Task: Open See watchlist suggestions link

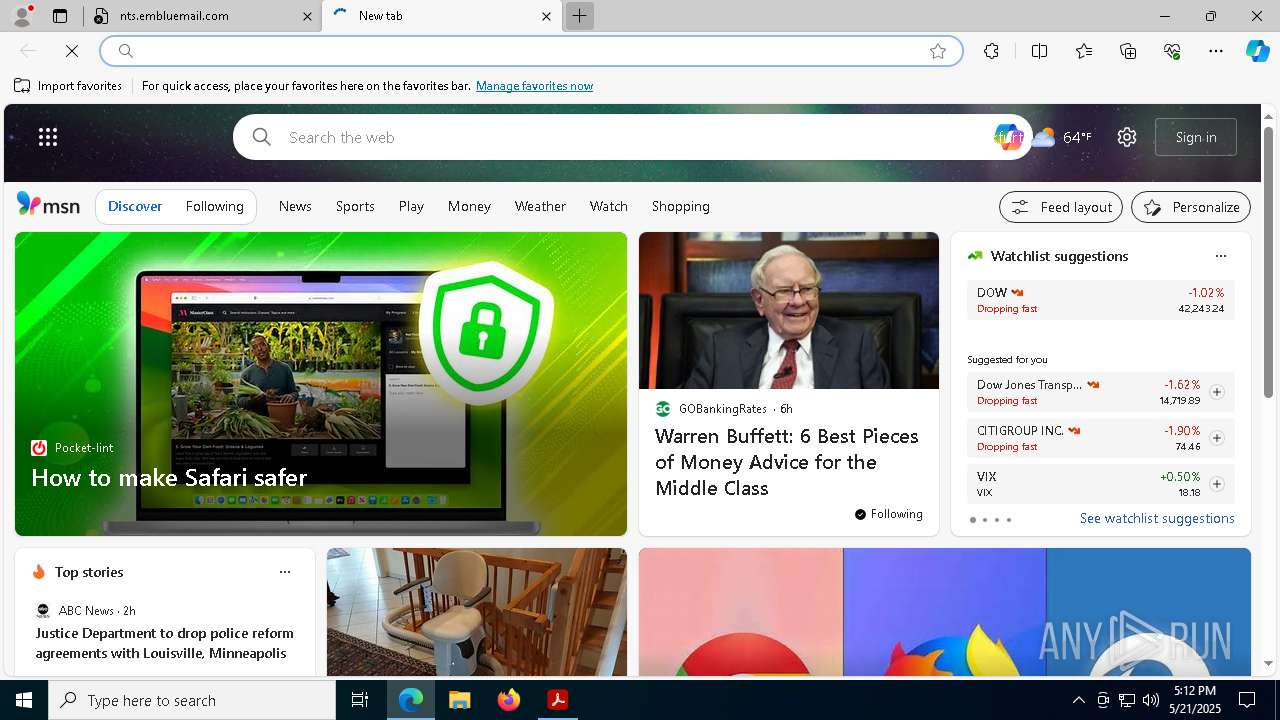Action: click(x=1157, y=518)
